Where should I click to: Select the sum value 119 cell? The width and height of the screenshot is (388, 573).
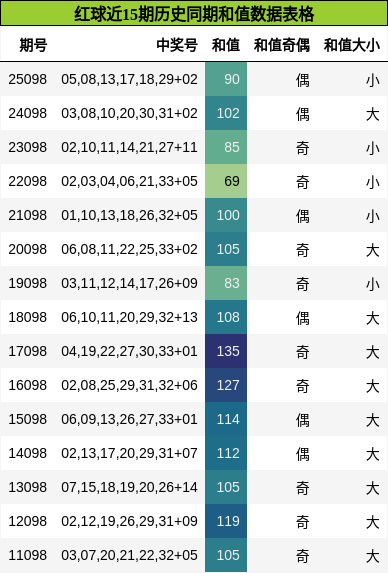[226, 521]
